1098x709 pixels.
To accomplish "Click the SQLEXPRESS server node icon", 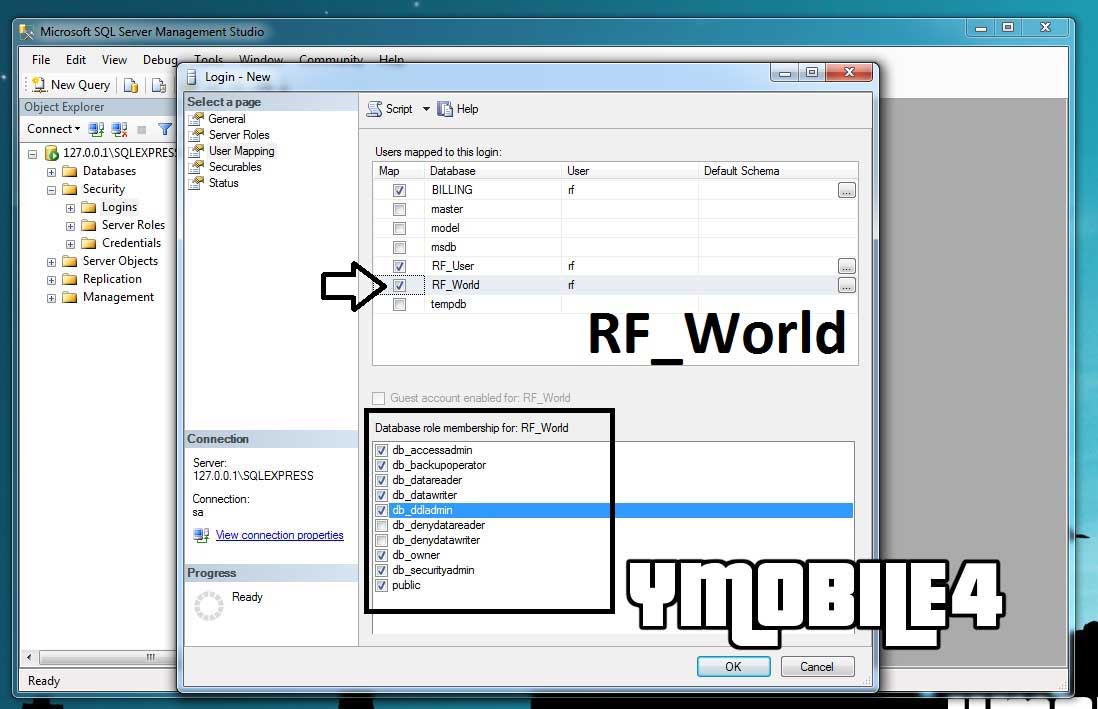I will pos(52,153).
